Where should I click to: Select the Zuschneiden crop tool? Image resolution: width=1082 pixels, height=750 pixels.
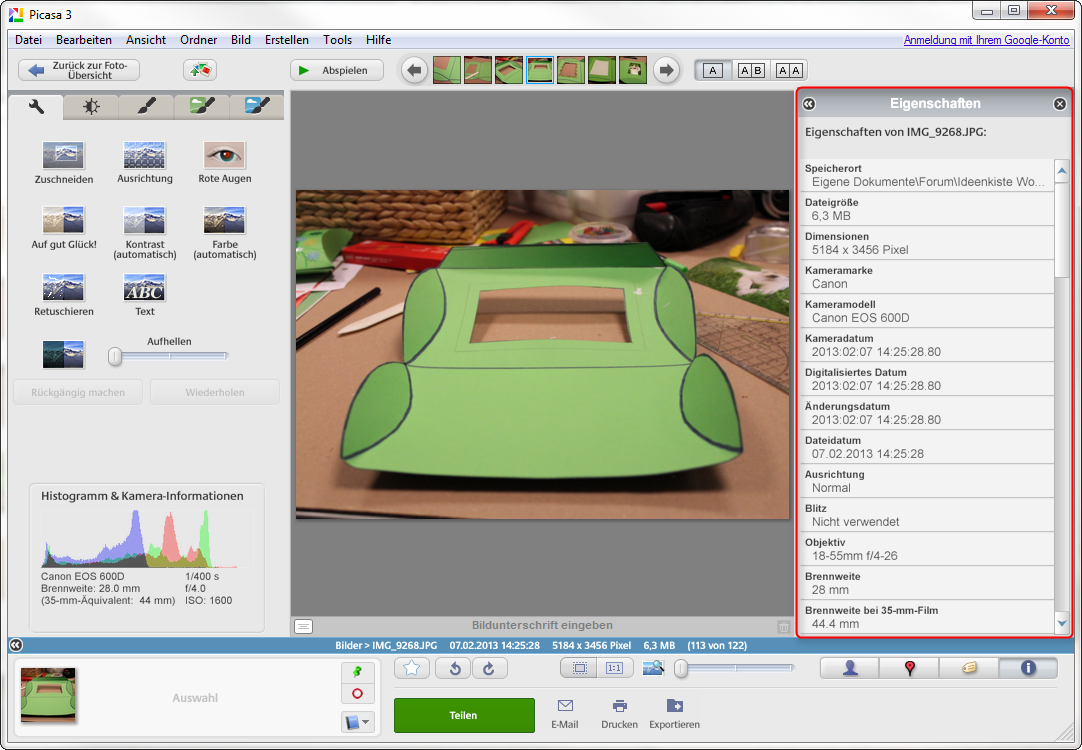tap(64, 156)
